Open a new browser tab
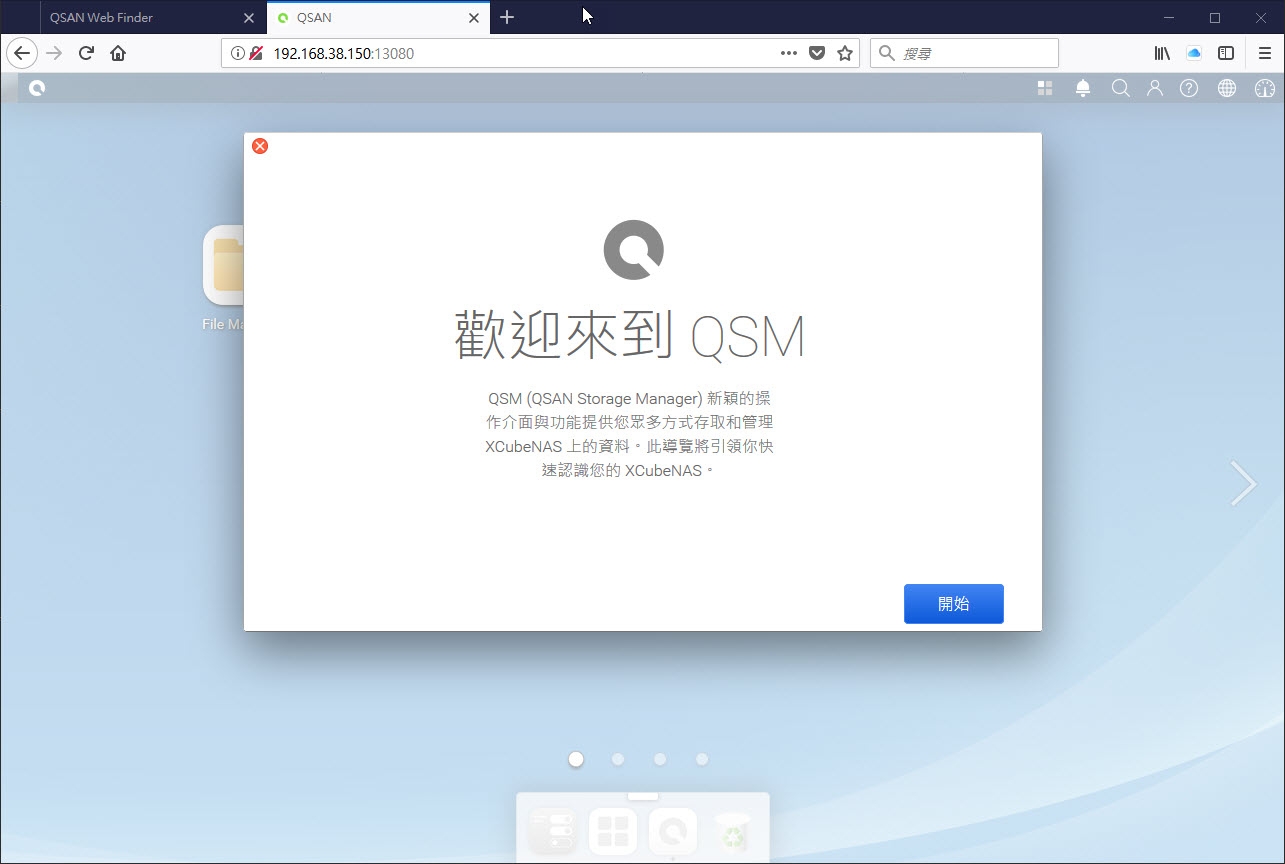Viewport: 1285px width, 864px height. click(x=507, y=17)
